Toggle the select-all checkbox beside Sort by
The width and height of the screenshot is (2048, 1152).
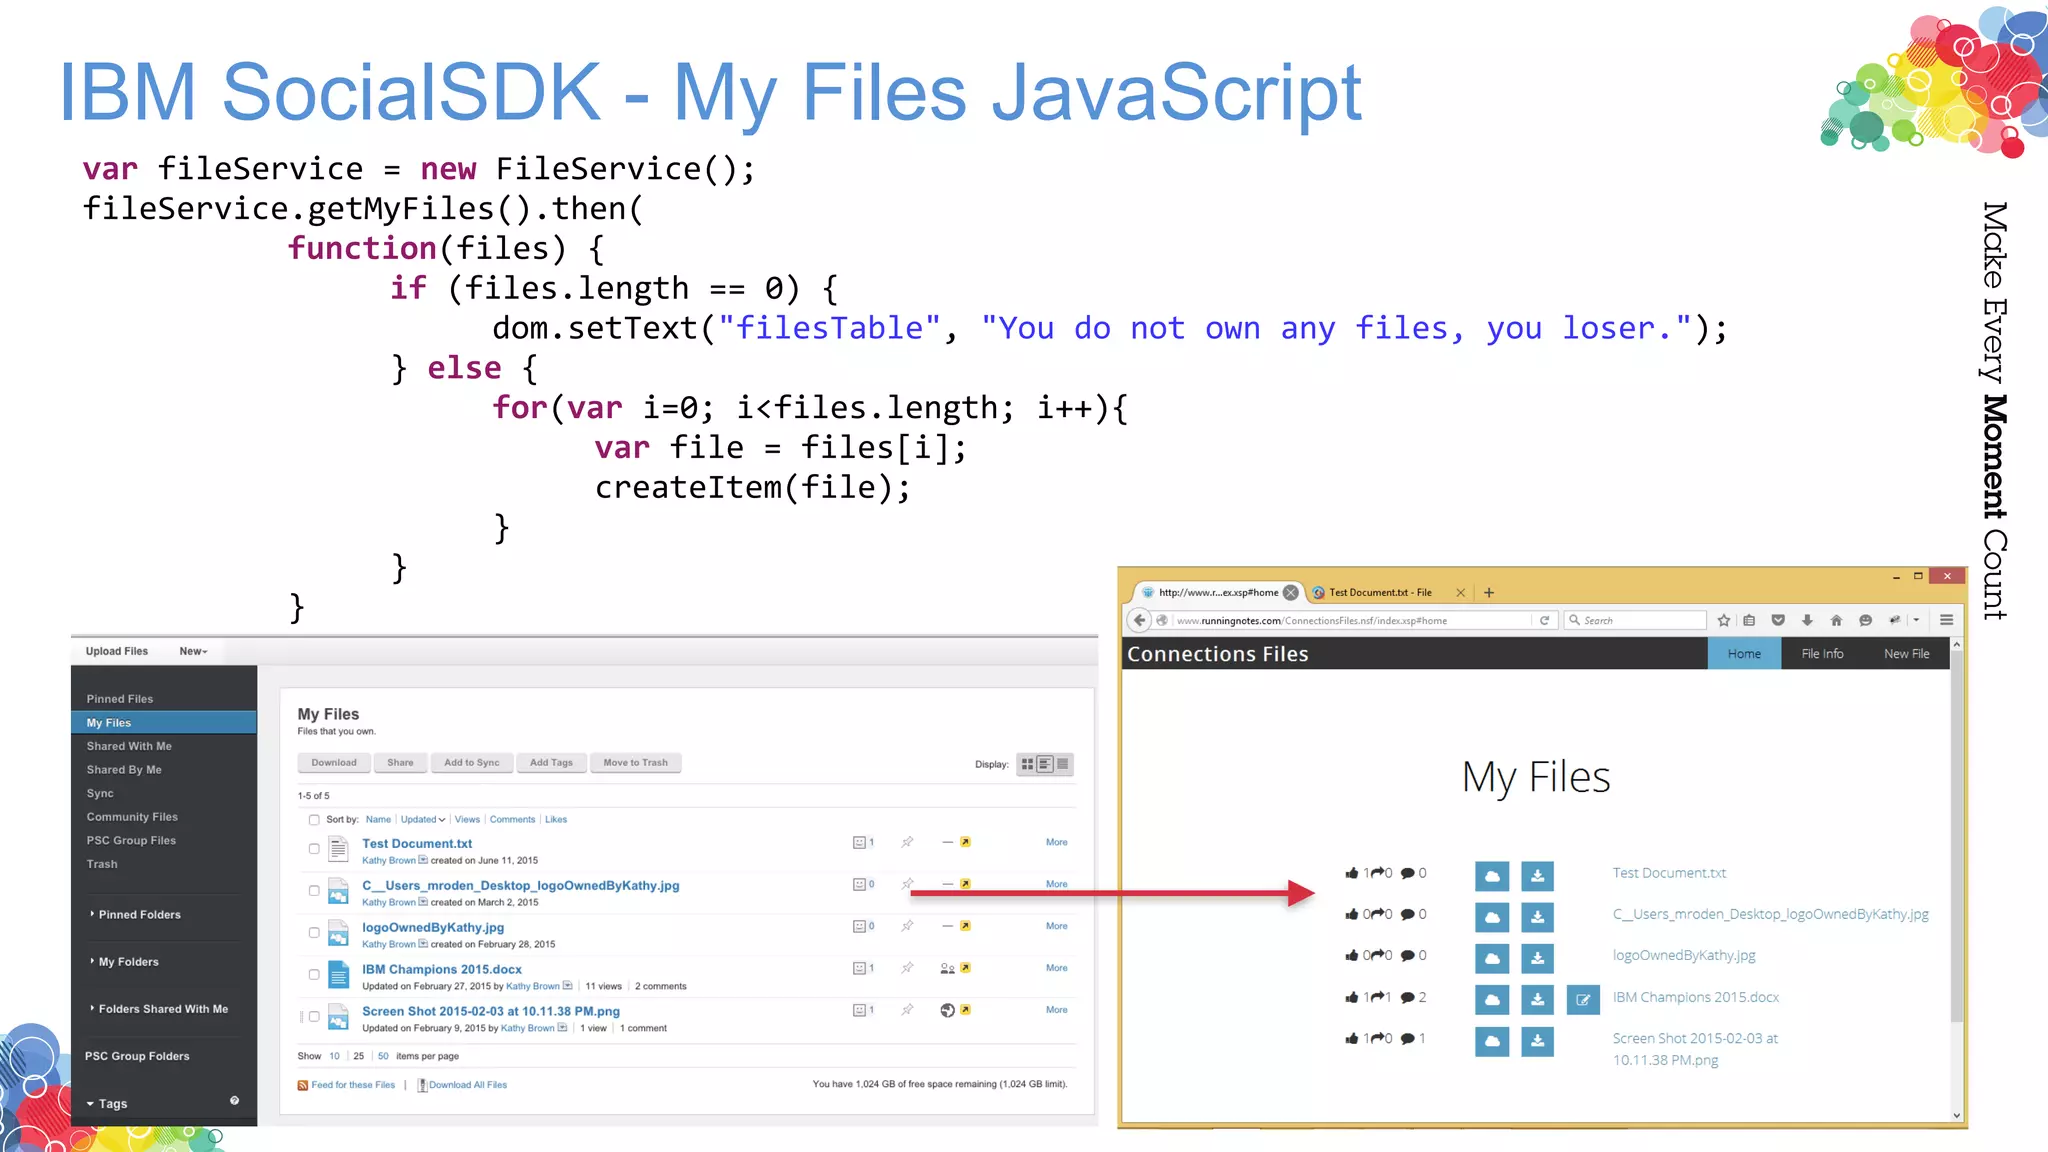coord(314,820)
